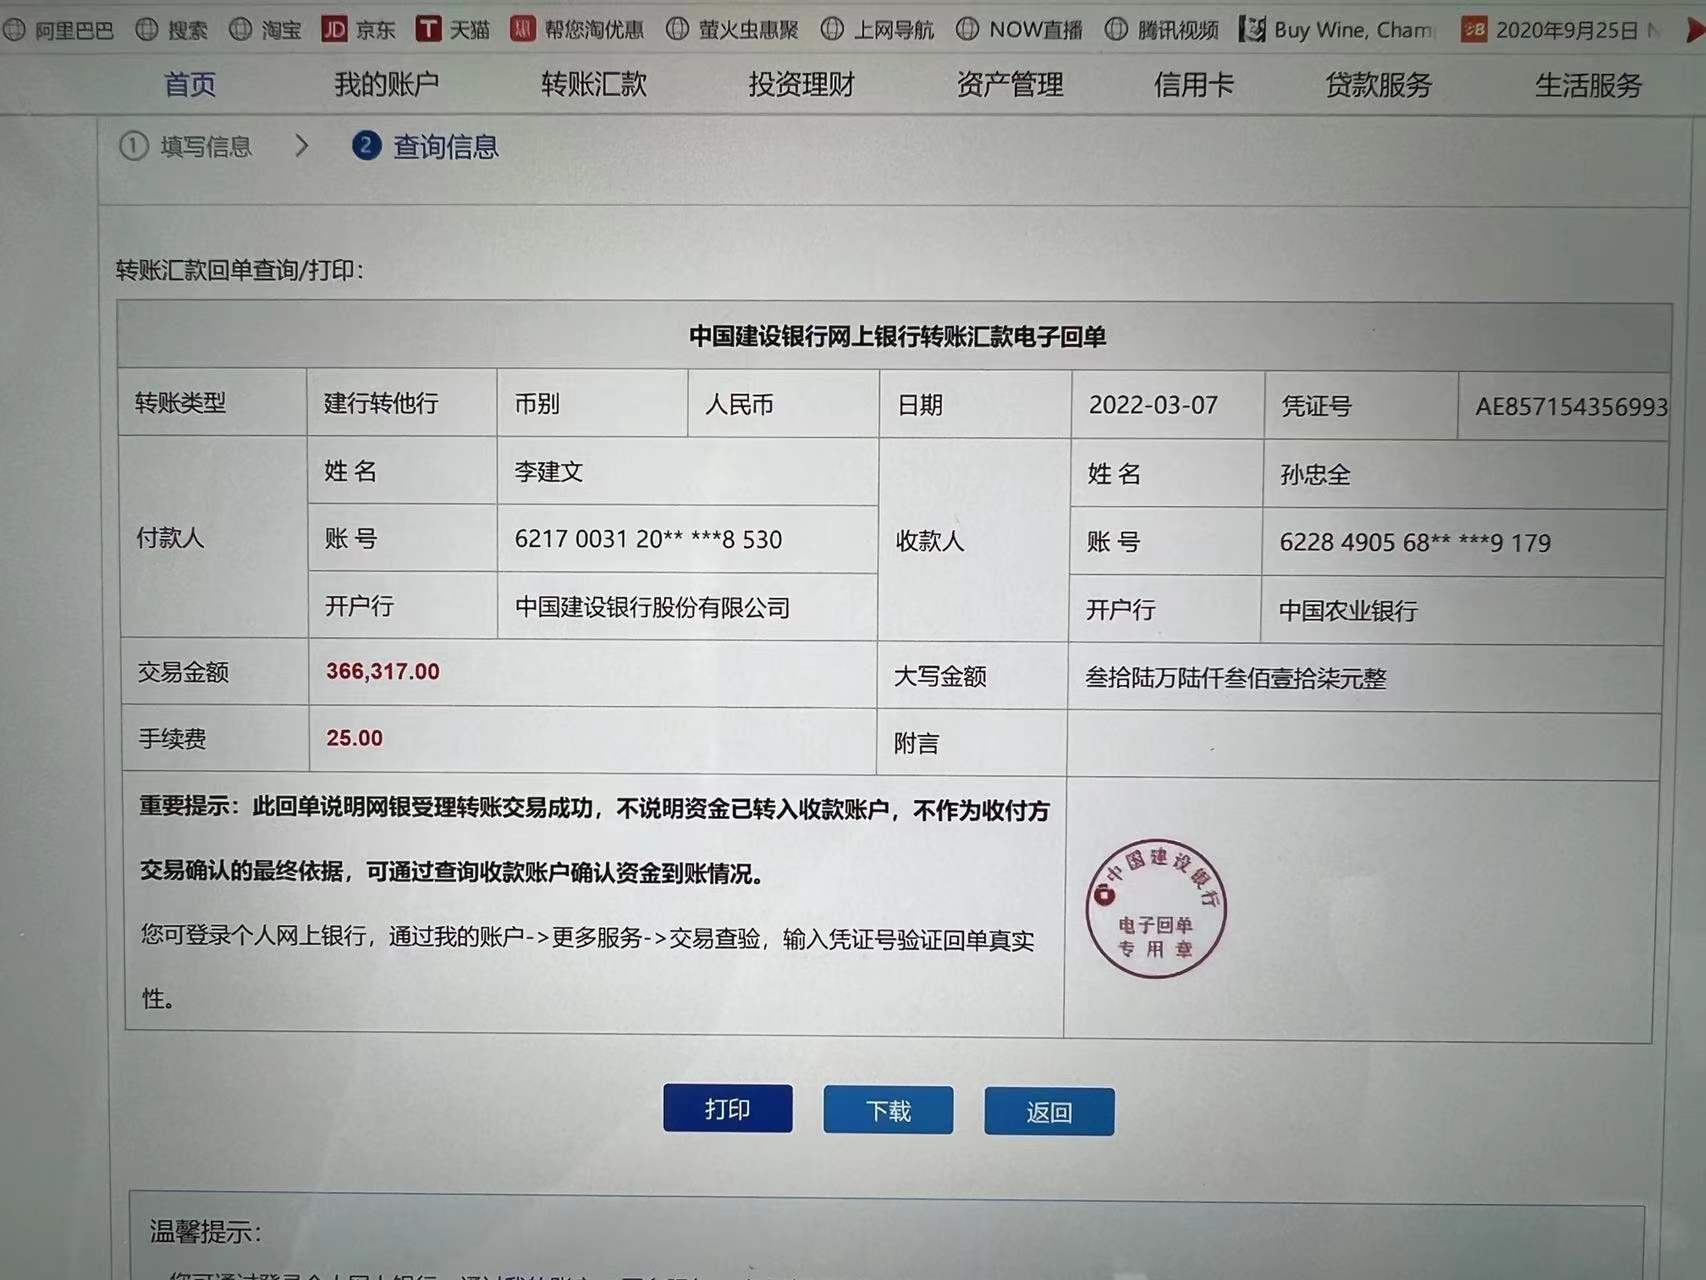1706x1280 pixels.
Task: Click the fee value 25.00
Action: coord(354,738)
